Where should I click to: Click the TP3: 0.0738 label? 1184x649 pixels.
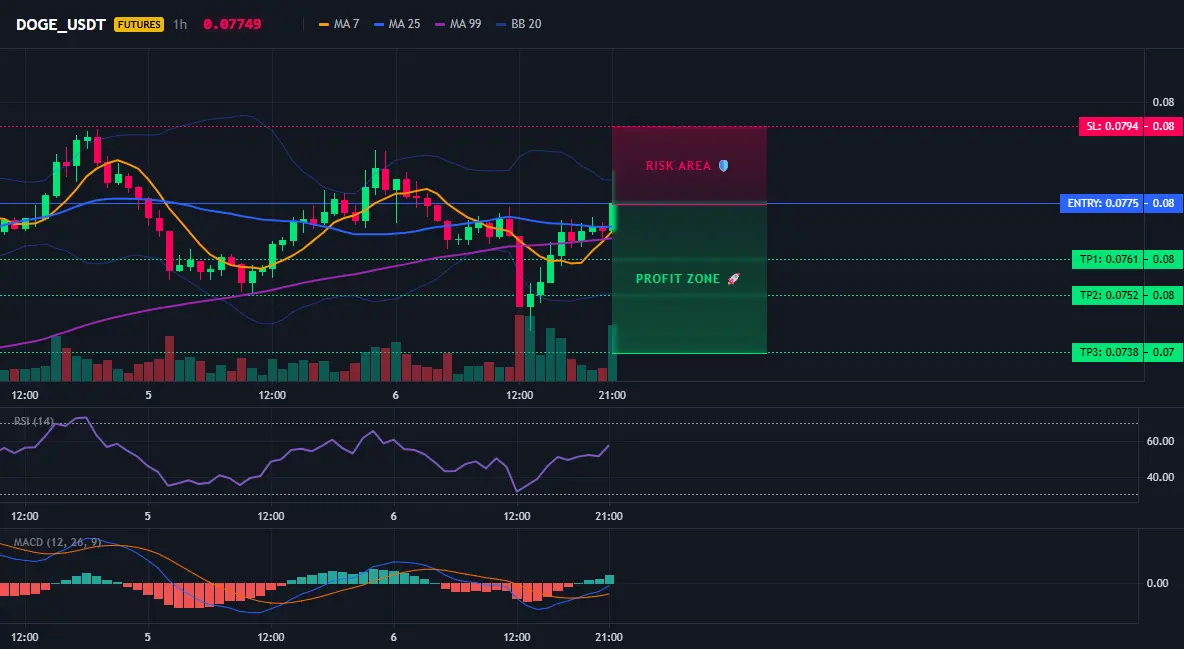click(x=1108, y=352)
